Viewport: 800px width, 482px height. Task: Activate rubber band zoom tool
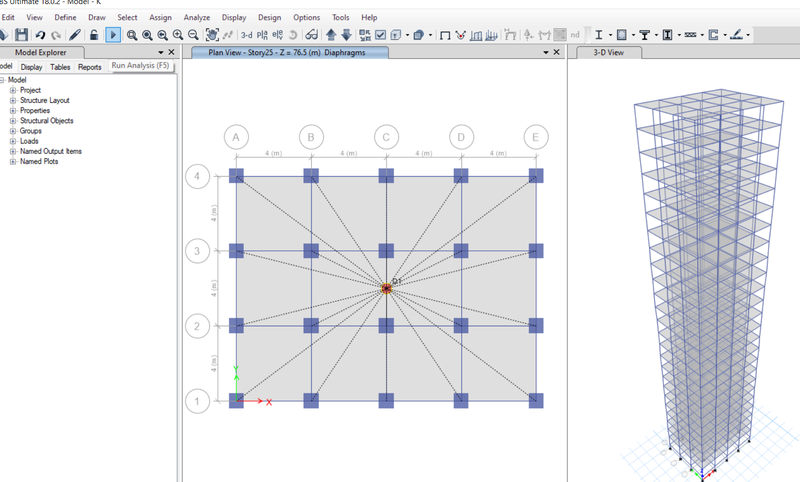(132, 35)
